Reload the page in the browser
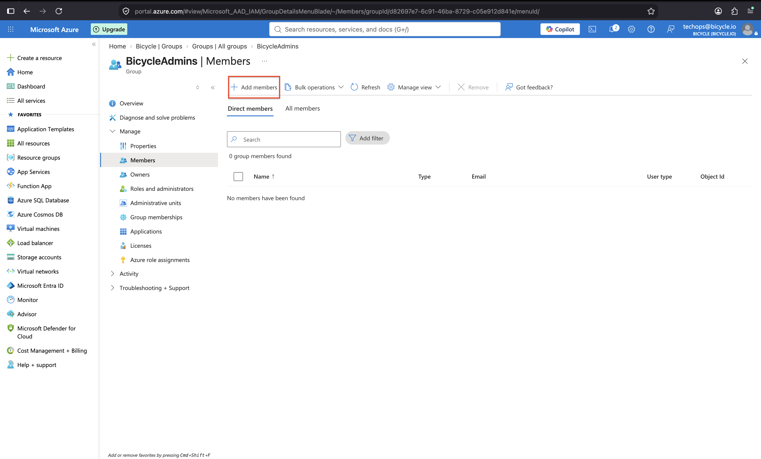761x459 pixels. click(x=58, y=11)
